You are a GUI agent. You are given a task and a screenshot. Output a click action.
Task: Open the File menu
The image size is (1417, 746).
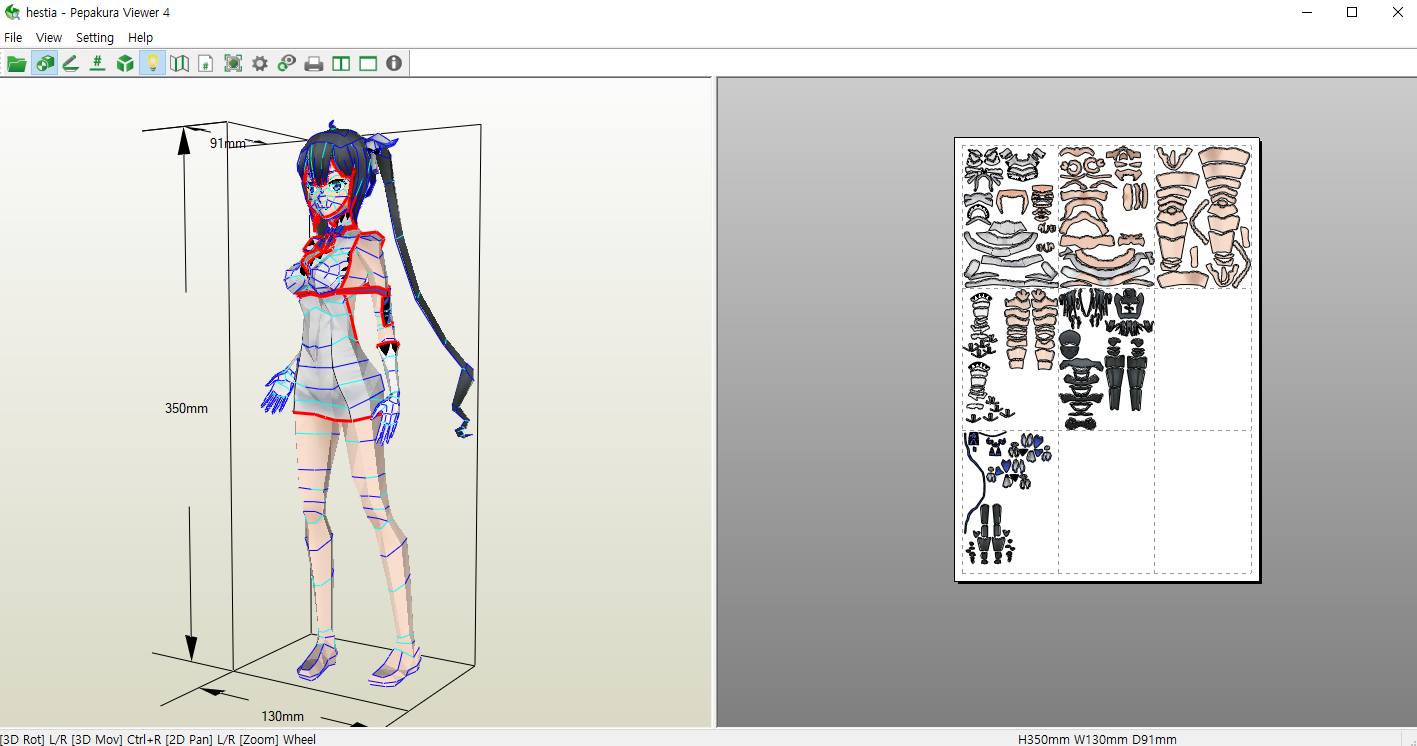13,38
